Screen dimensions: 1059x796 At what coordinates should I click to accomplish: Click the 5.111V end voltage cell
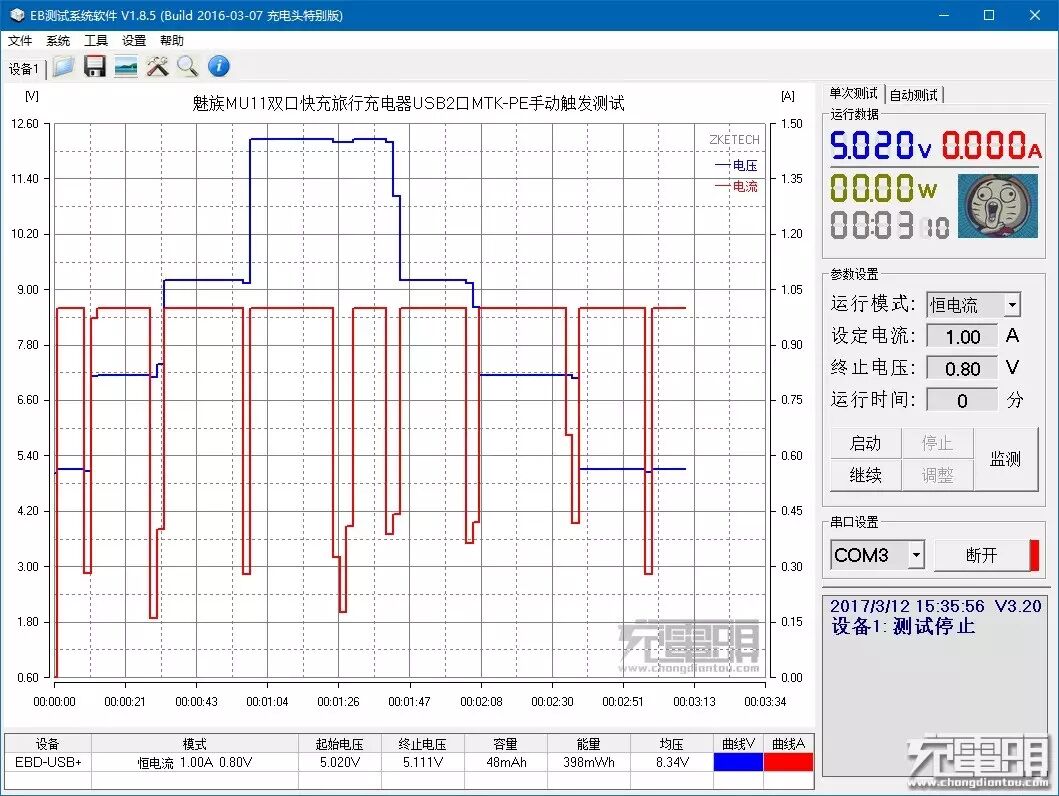[x=423, y=762]
